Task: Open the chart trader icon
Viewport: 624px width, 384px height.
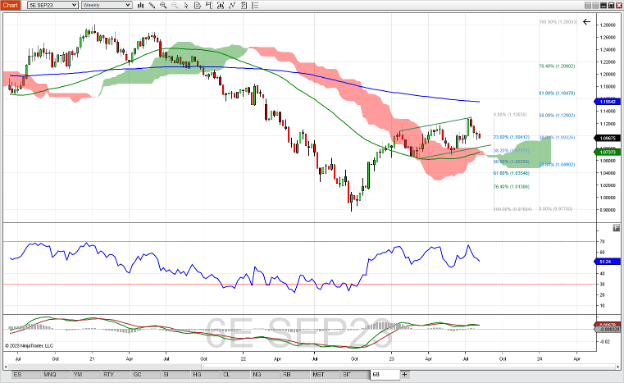Action: coord(209,5)
